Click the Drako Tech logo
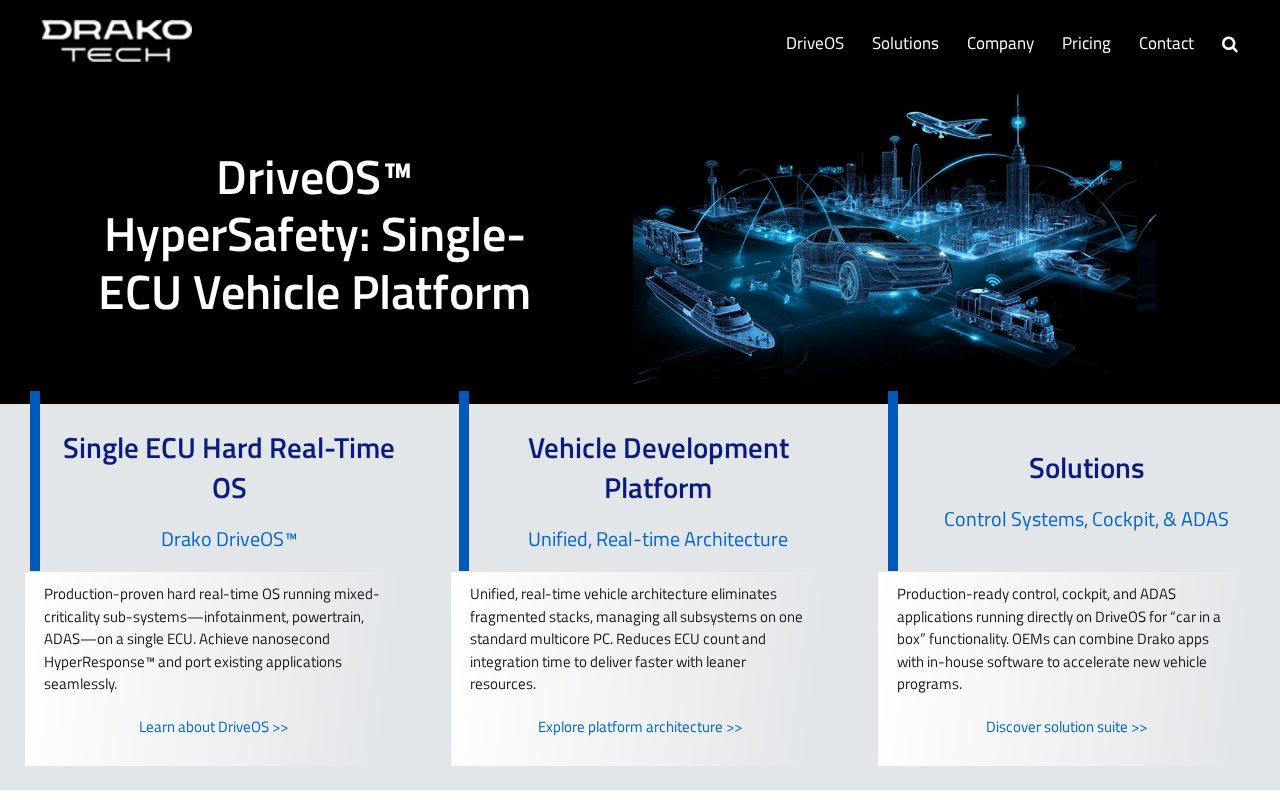This screenshot has height=800, width=1280. 117,41
